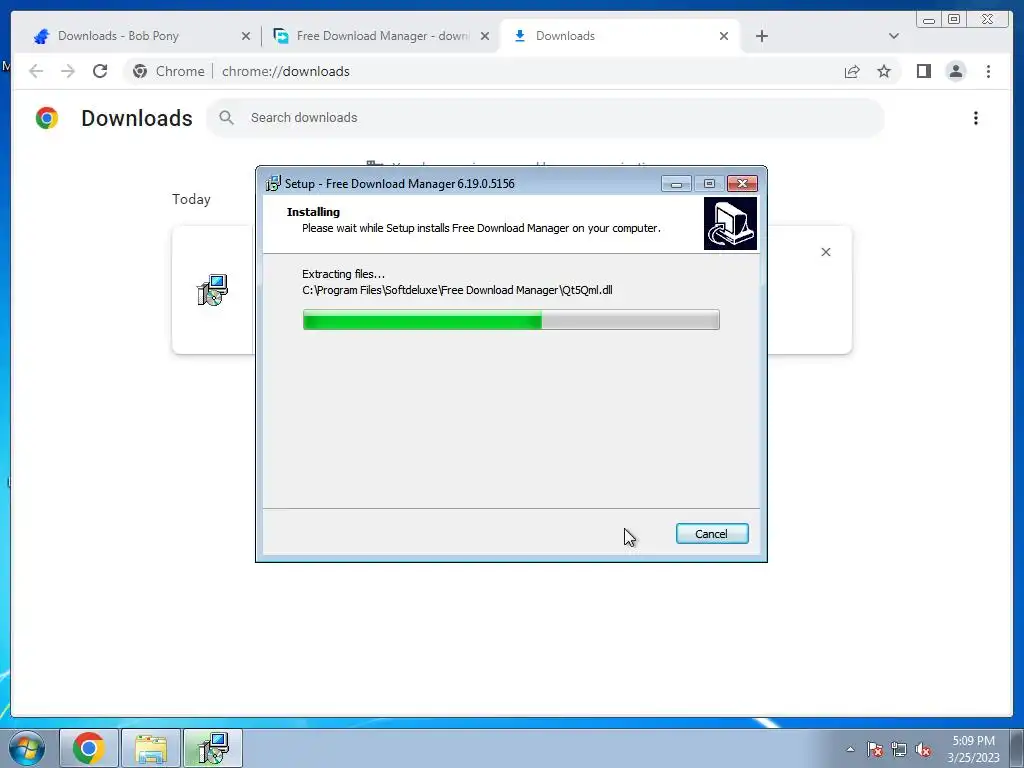Click the Search downloads field
This screenshot has width=1024, height=768.
(x=545, y=118)
